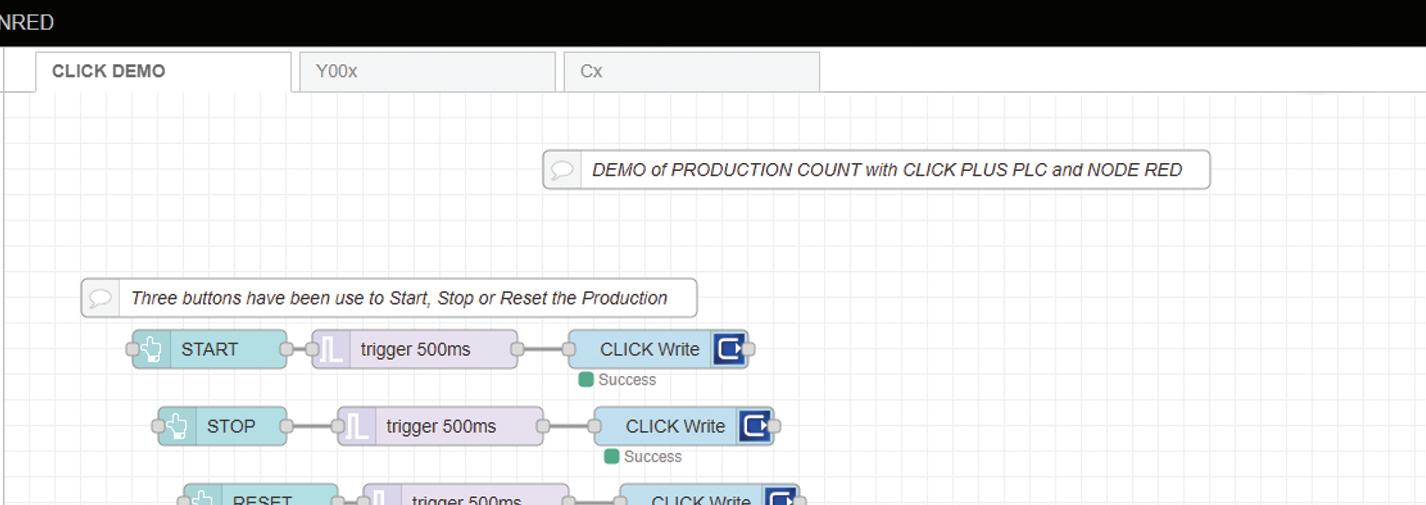Select the Three buttons comment node

[x=389, y=298]
